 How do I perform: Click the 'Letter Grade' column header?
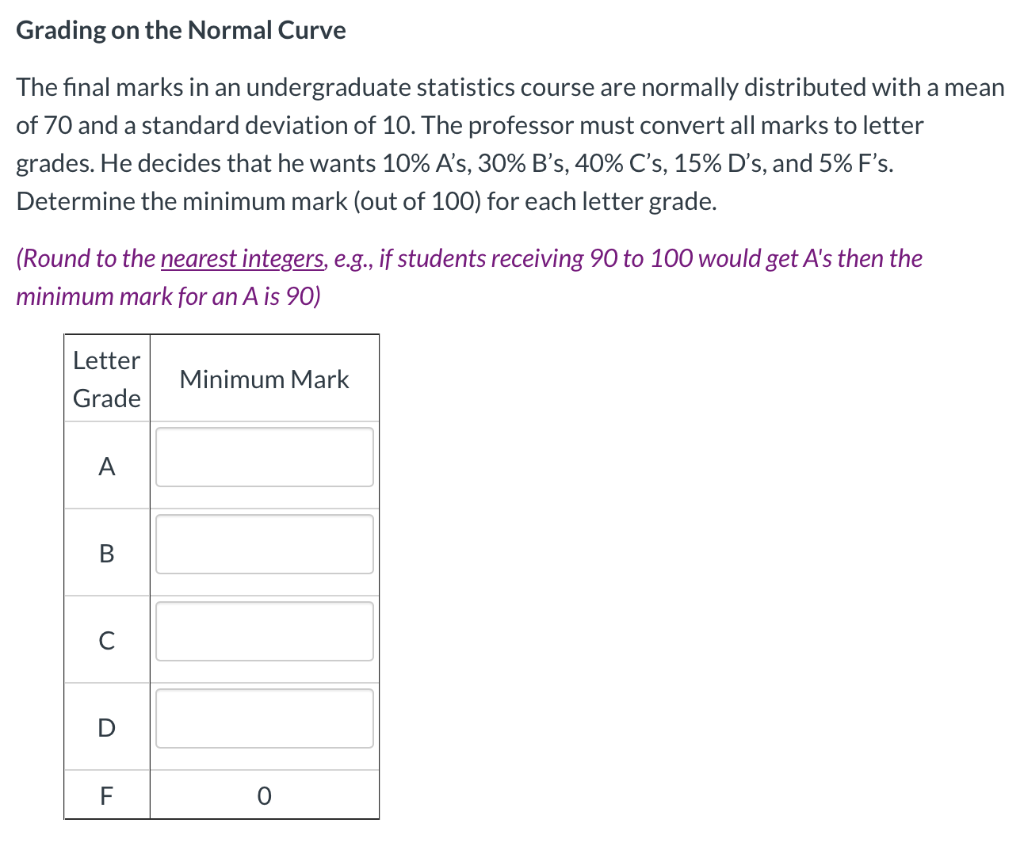(x=106, y=379)
